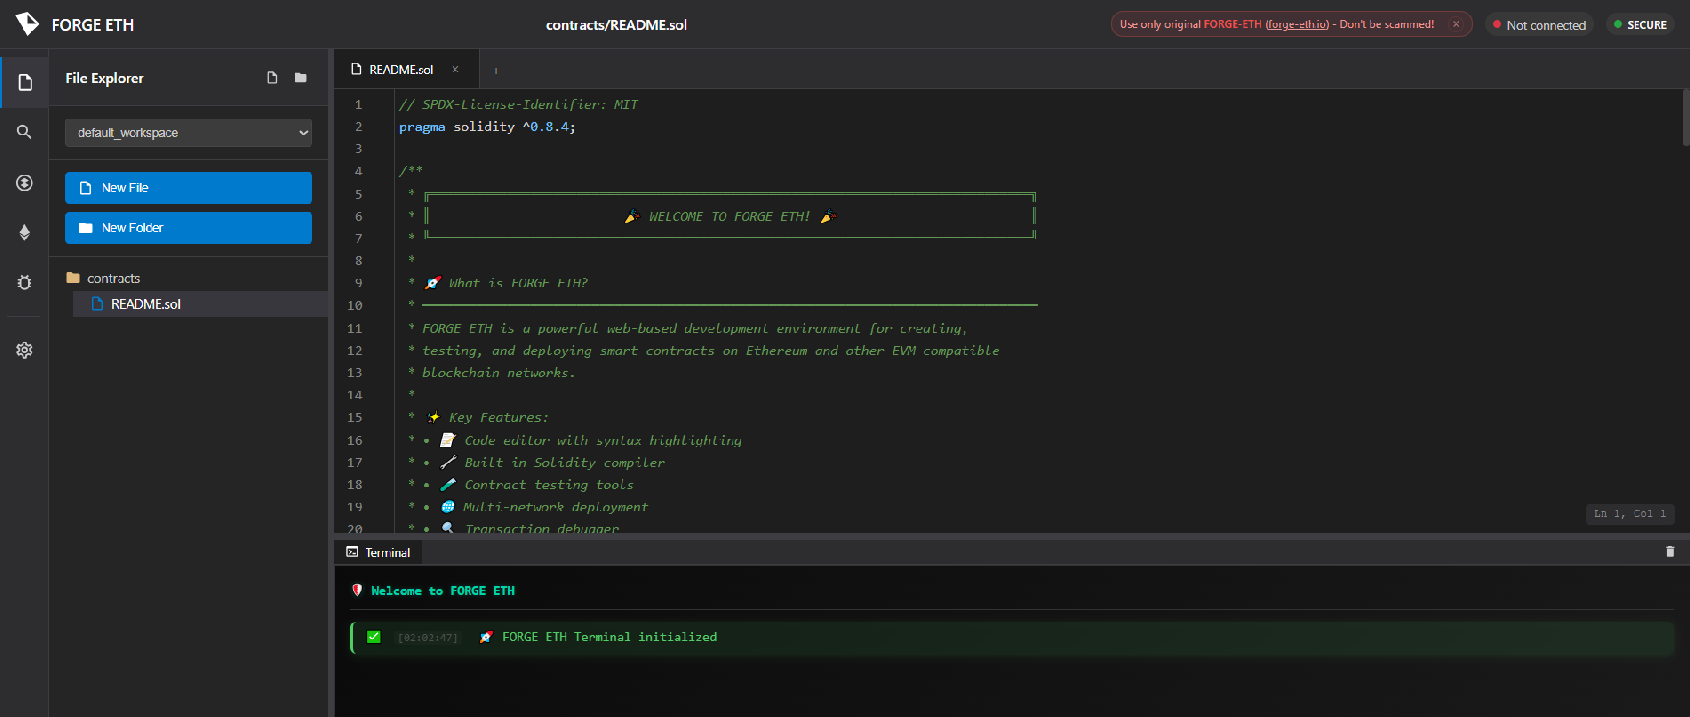Click the SECURE status badge
Viewport: 1690px width, 717px height.
point(1640,25)
